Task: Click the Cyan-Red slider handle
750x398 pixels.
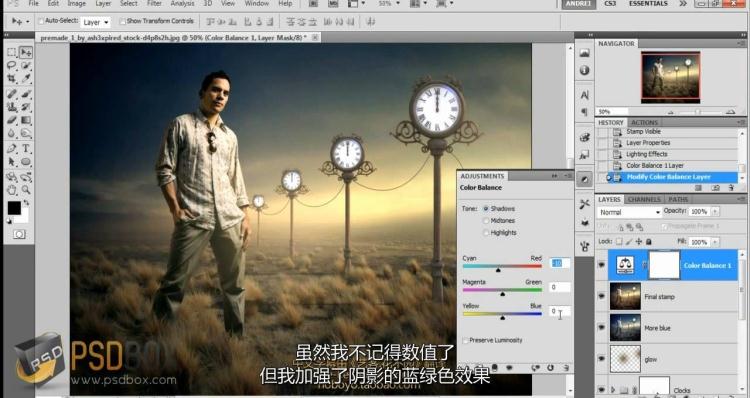Action: 498,270
